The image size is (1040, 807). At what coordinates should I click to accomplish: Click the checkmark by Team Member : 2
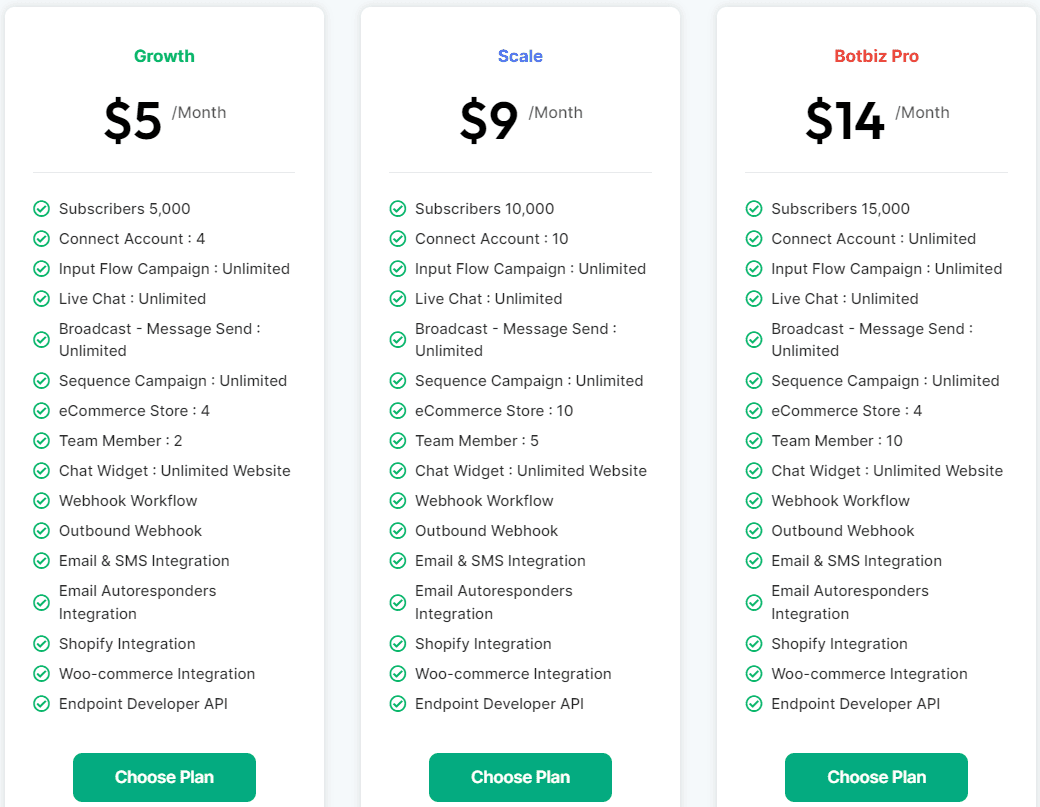(41, 440)
